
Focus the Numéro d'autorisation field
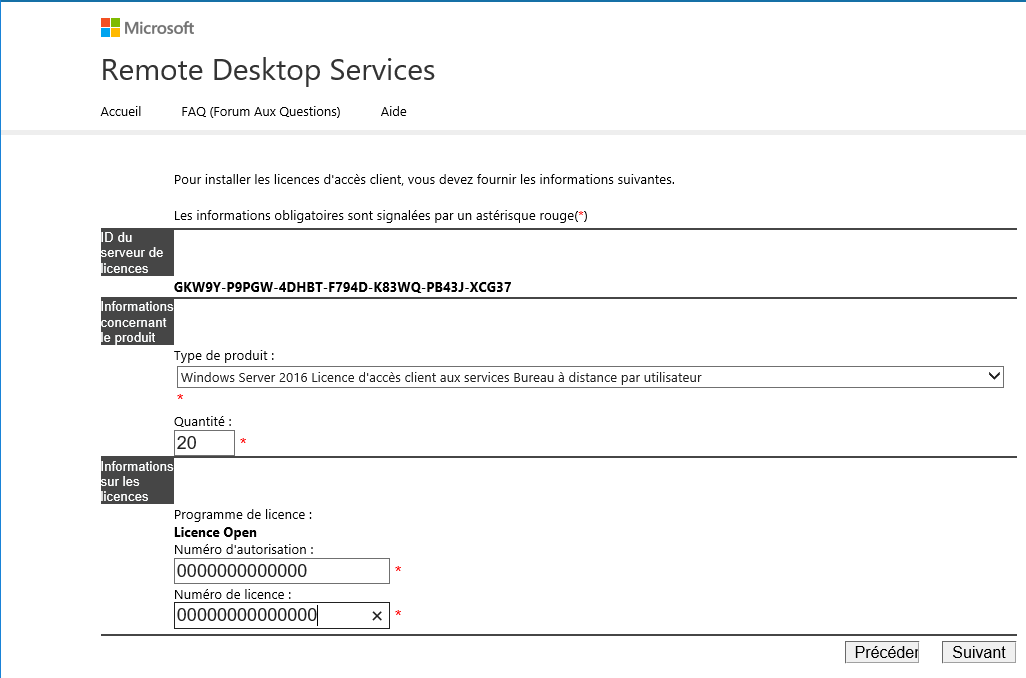click(281, 571)
